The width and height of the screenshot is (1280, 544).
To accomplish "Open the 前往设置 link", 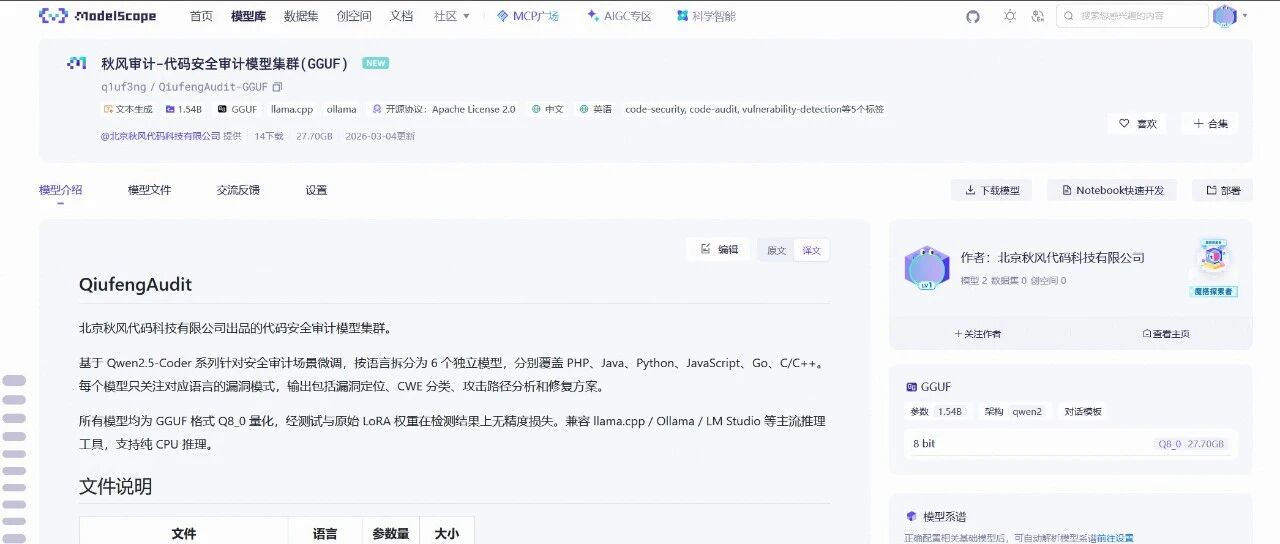I will tap(1115, 538).
